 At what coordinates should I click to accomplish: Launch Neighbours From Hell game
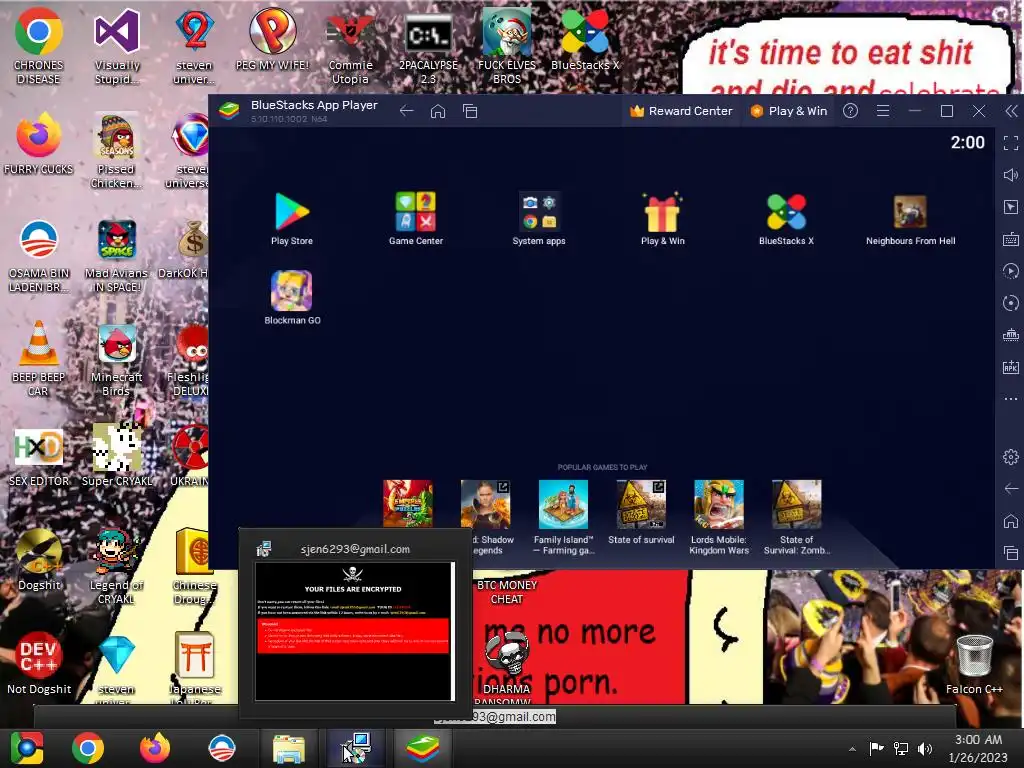click(910, 219)
